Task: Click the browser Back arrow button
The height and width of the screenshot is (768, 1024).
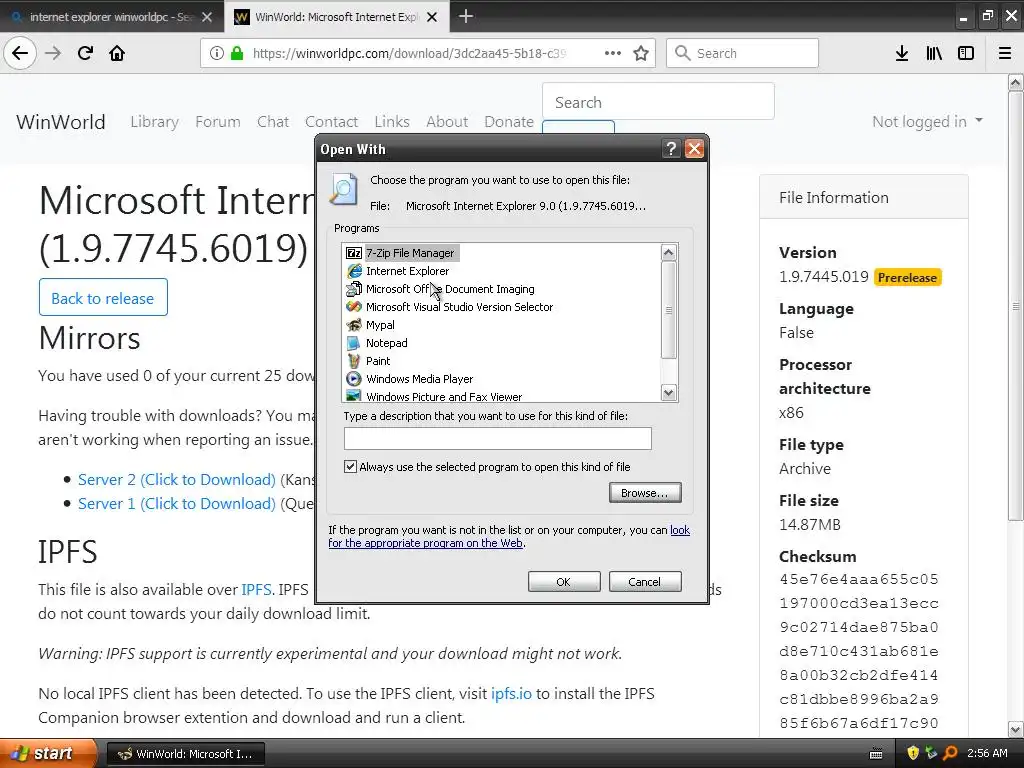Action: 20,53
